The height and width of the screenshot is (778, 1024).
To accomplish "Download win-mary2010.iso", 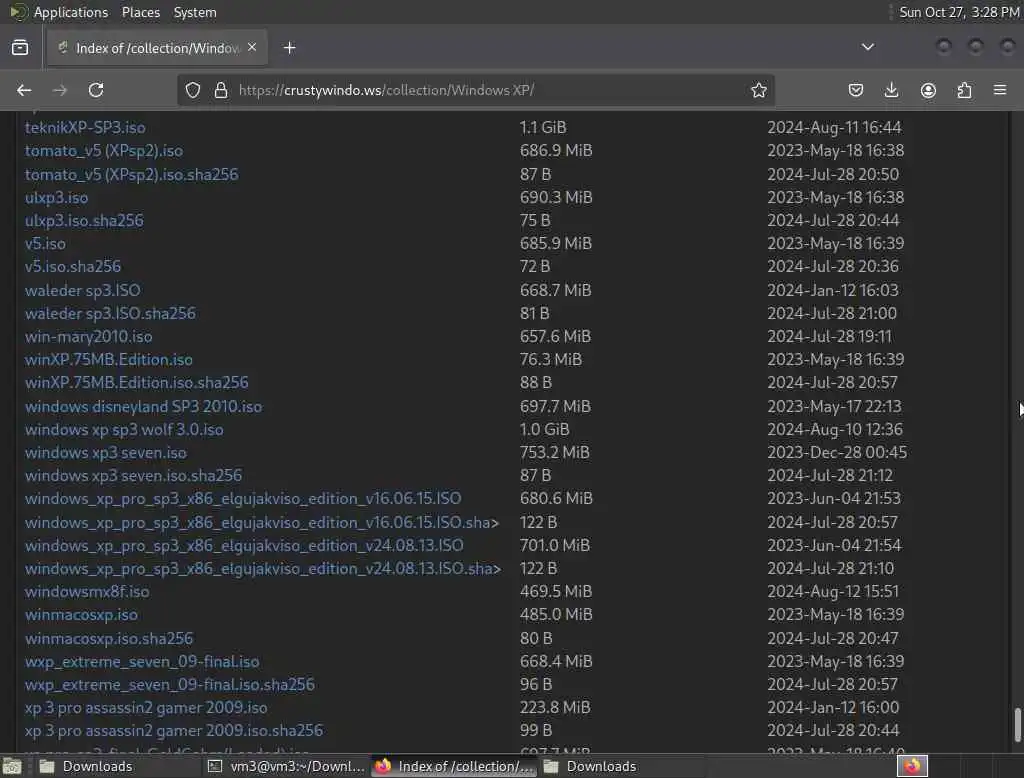I will [x=88, y=336].
